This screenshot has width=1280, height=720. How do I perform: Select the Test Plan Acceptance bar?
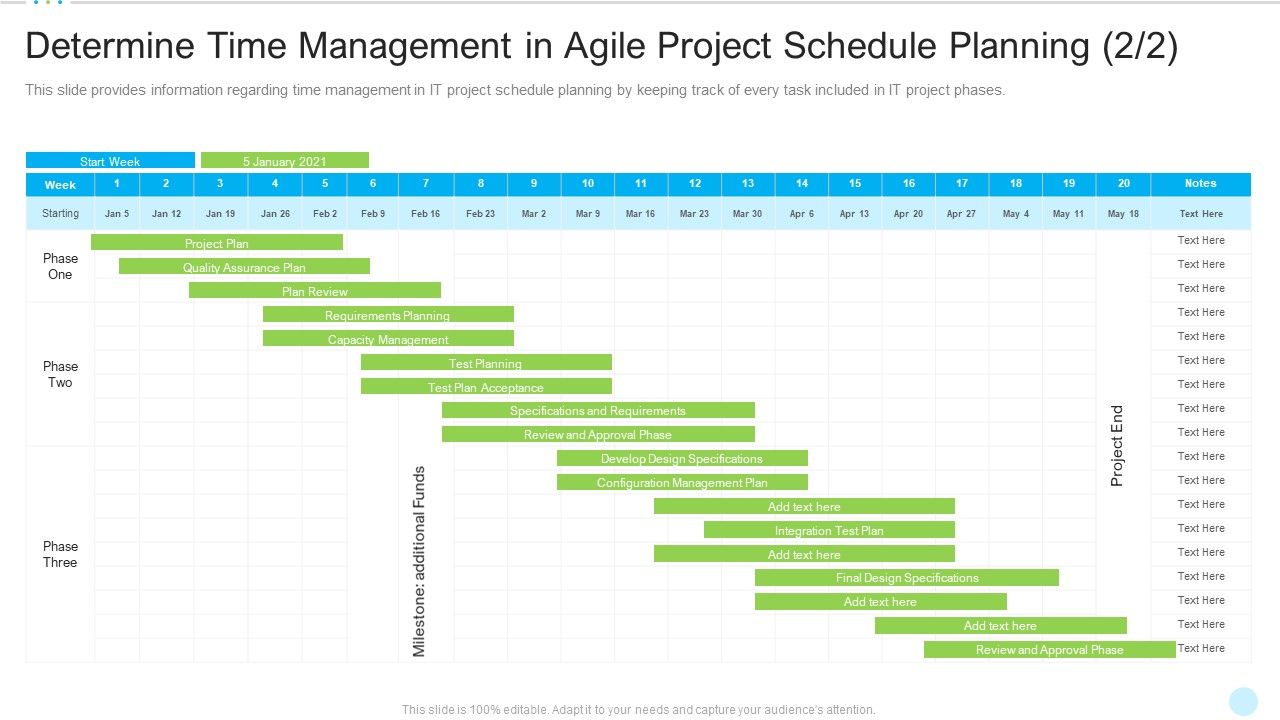pyautogui.click(x=486, y=387)
